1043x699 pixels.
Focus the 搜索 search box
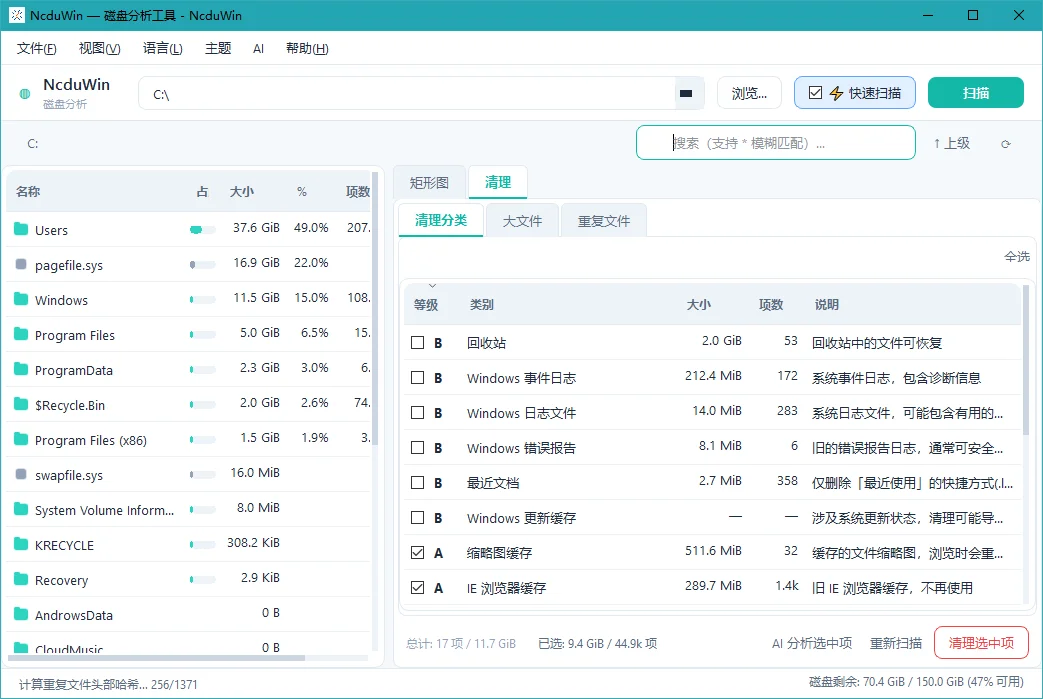coord(776,142)
